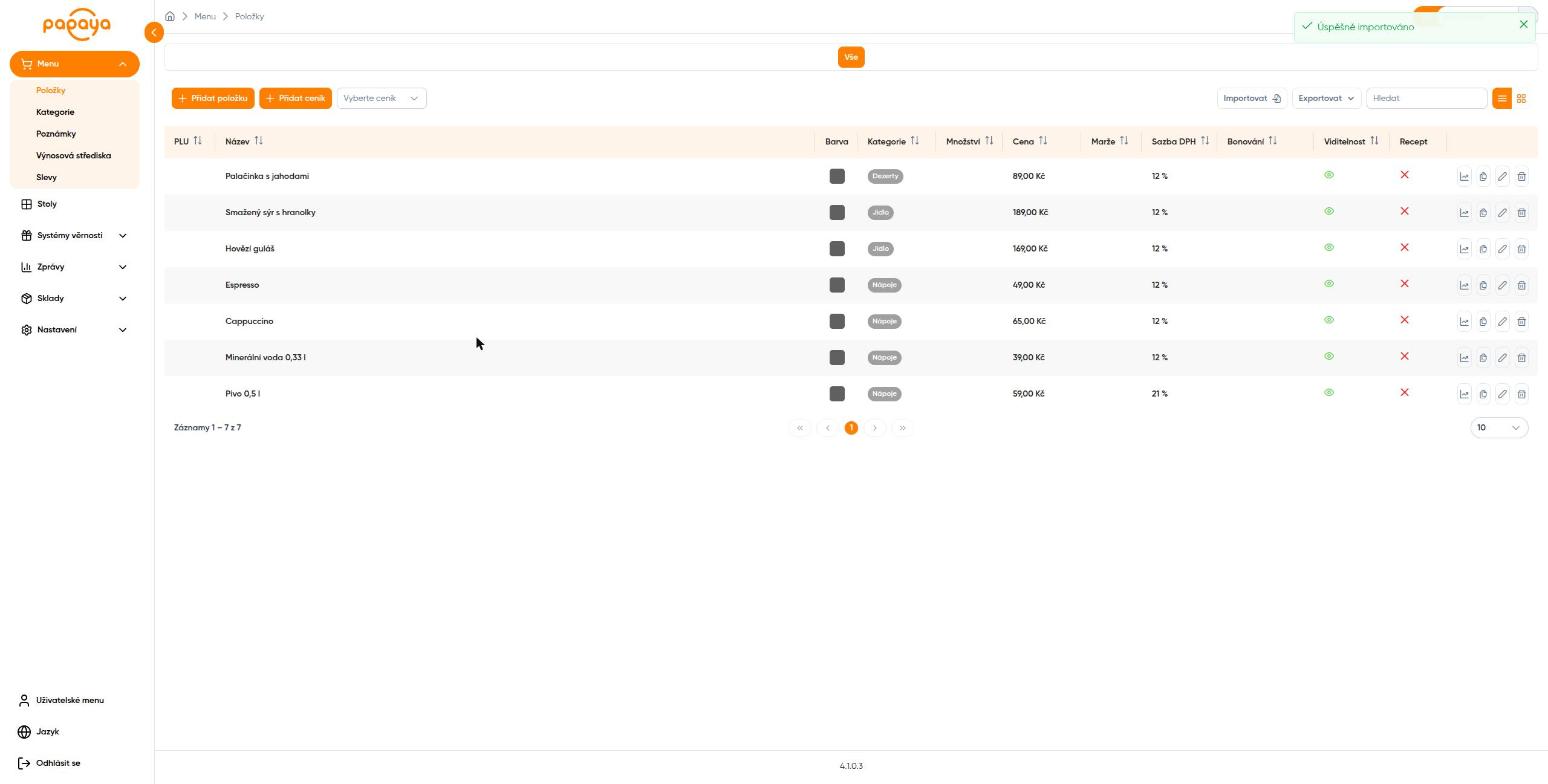Image resolution: width=1548 pixels, height=784 pixels.
Task: Sort items by Název column
Action: 258,141
